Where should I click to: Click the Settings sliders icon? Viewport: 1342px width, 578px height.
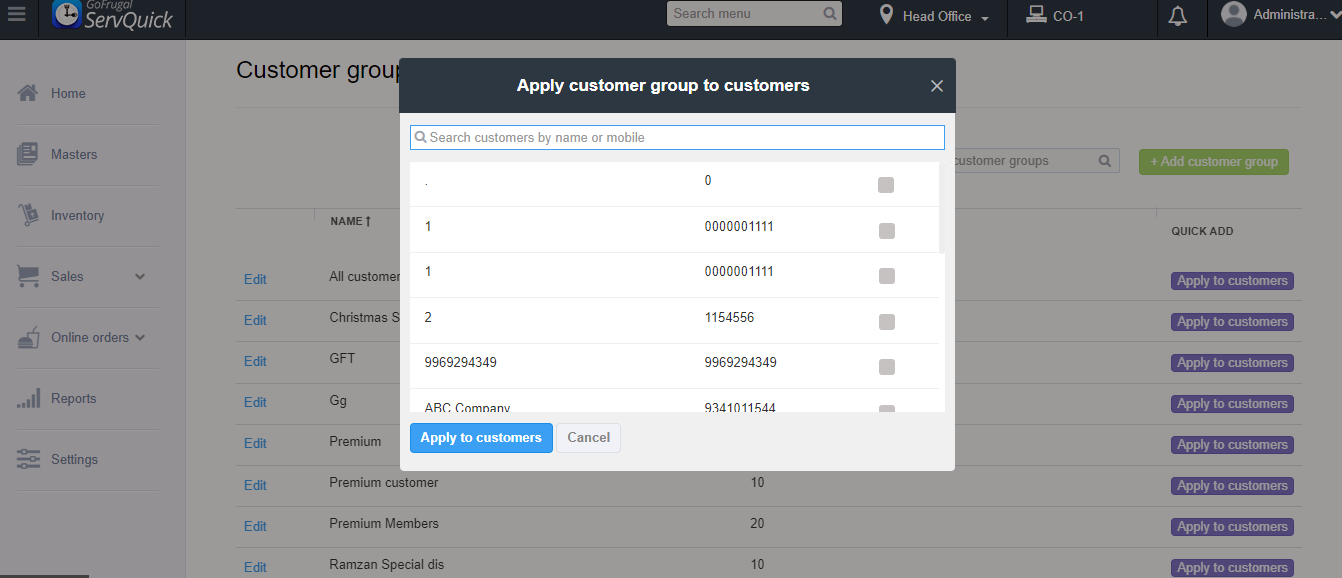pos(28,459)
